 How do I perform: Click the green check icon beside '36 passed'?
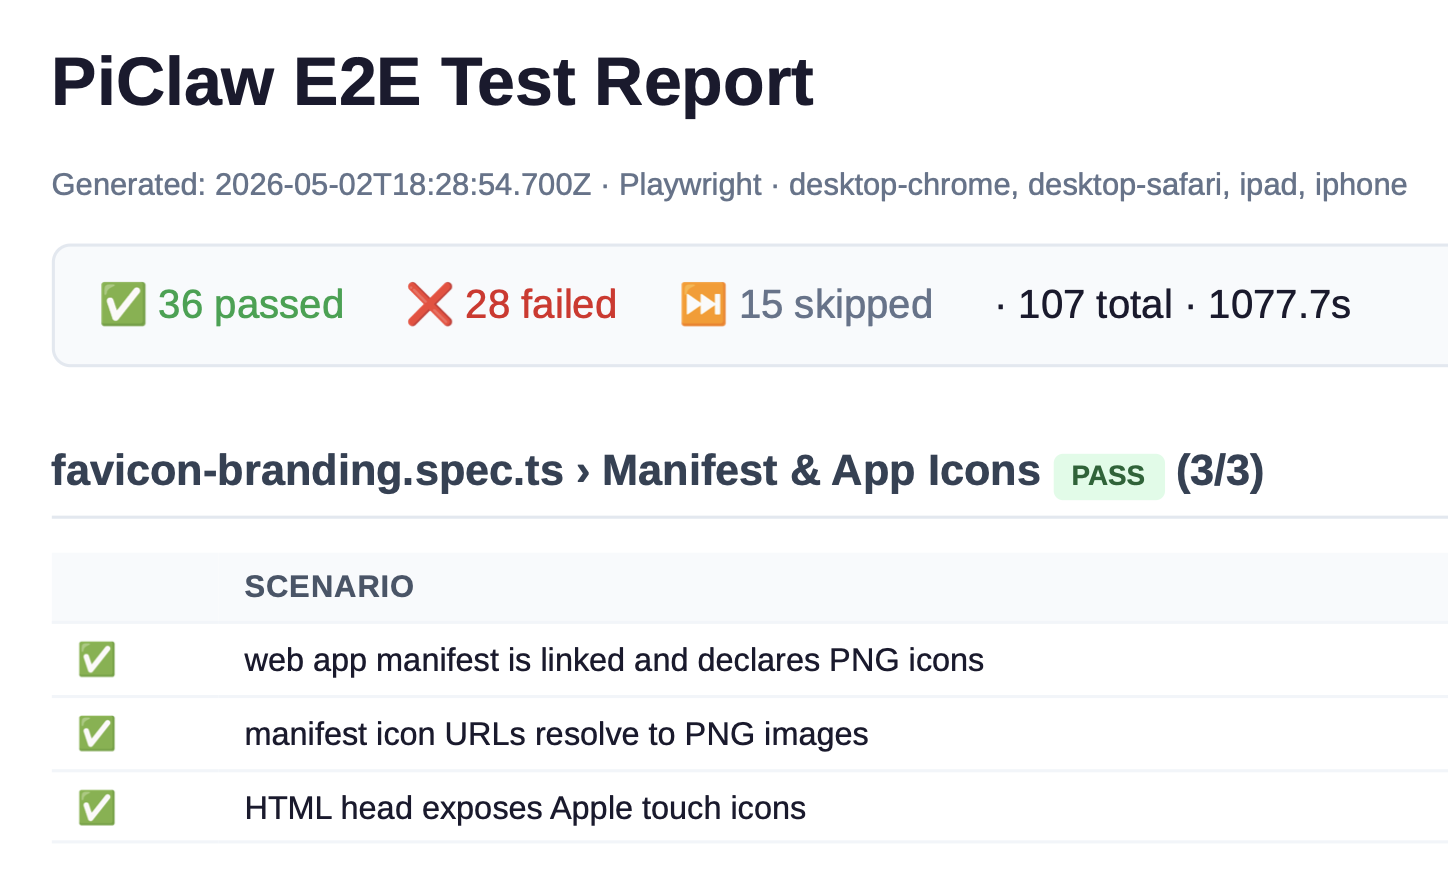click(x=123, y=304)
